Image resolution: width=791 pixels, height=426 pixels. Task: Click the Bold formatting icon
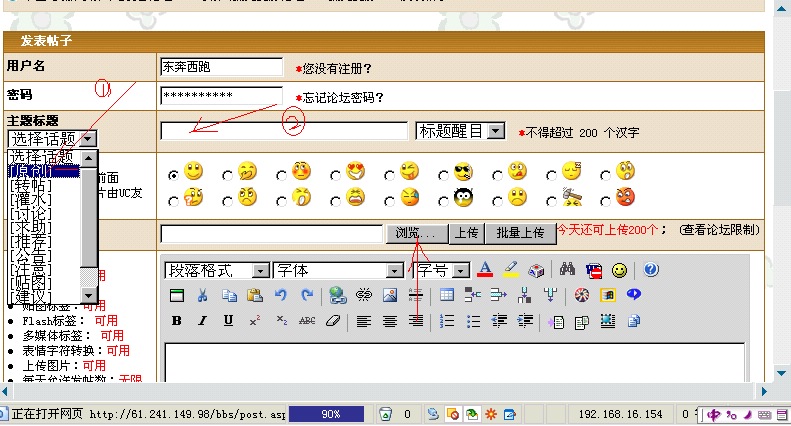(177, 321)
